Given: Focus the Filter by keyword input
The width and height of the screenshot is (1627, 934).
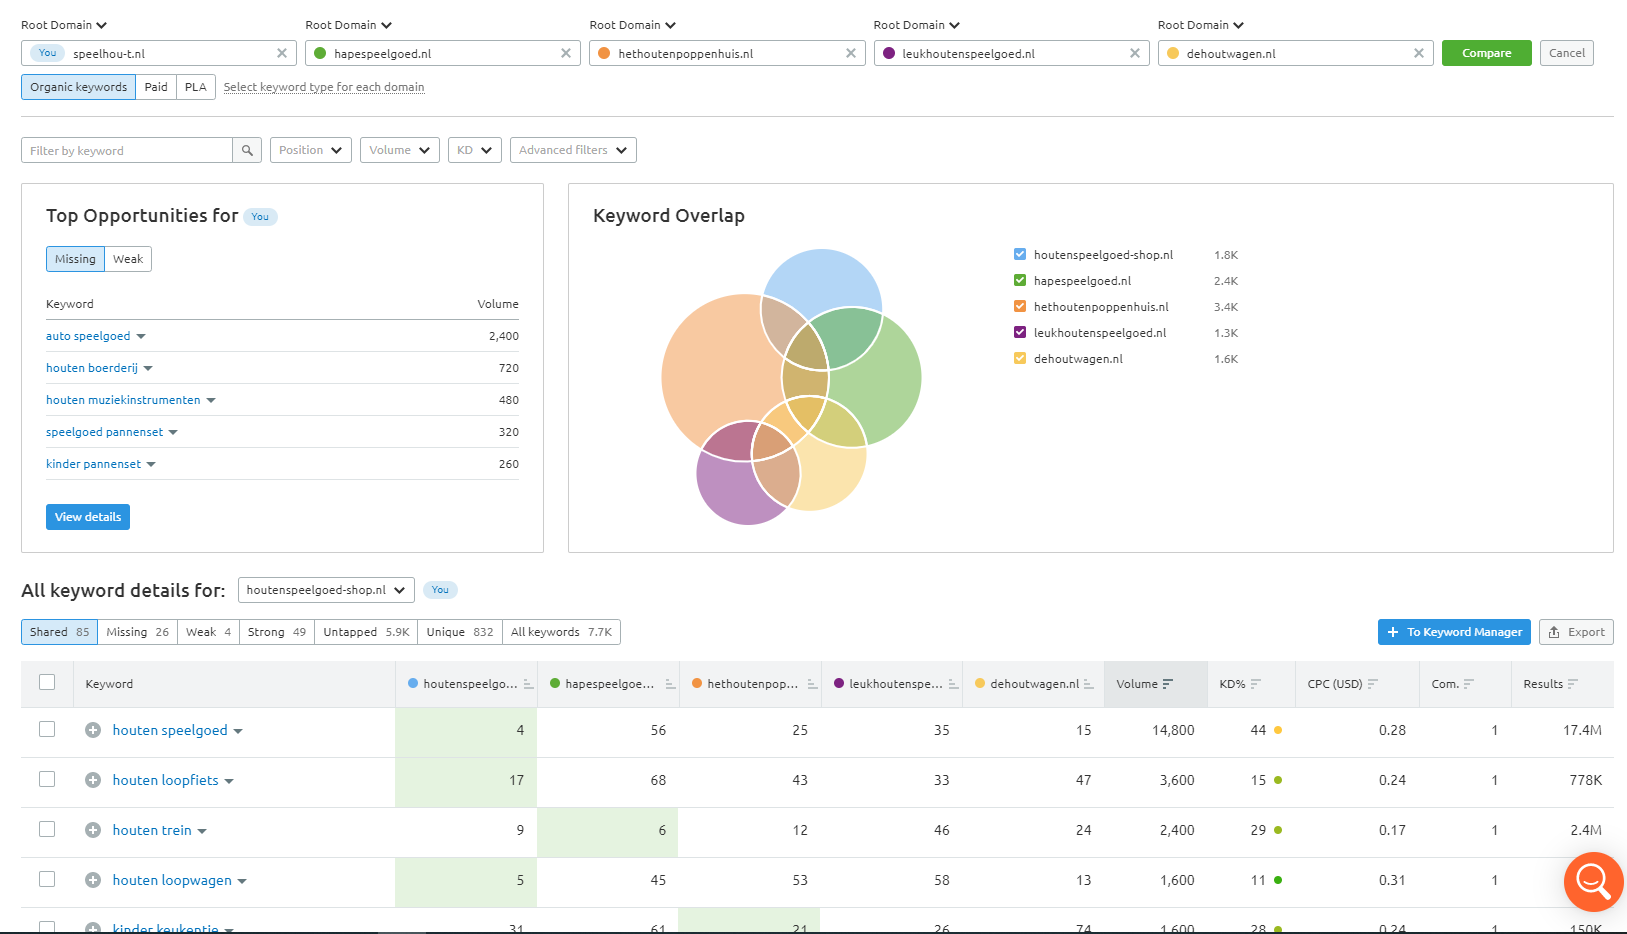Looking at the screenshot, I should click(127, 150).
